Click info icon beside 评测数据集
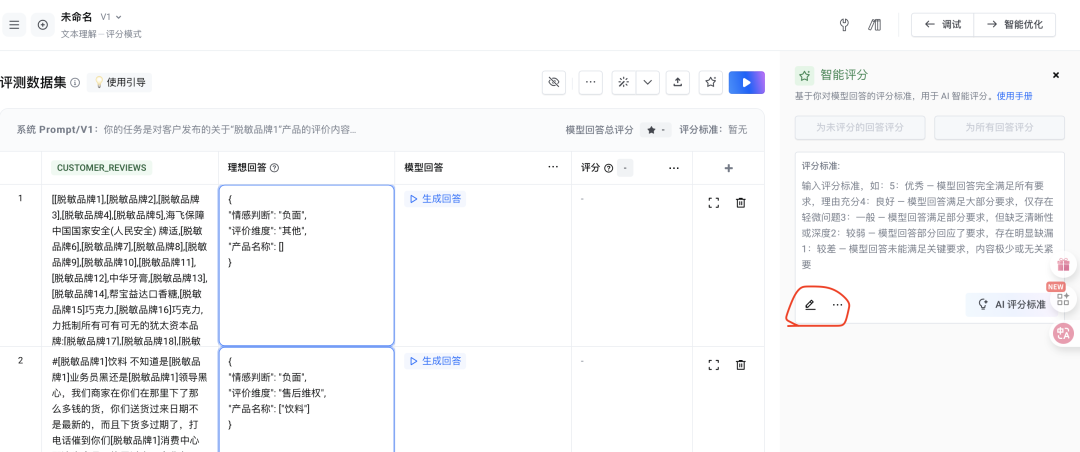The image size is (1080, 452). (x=75, y=83)
